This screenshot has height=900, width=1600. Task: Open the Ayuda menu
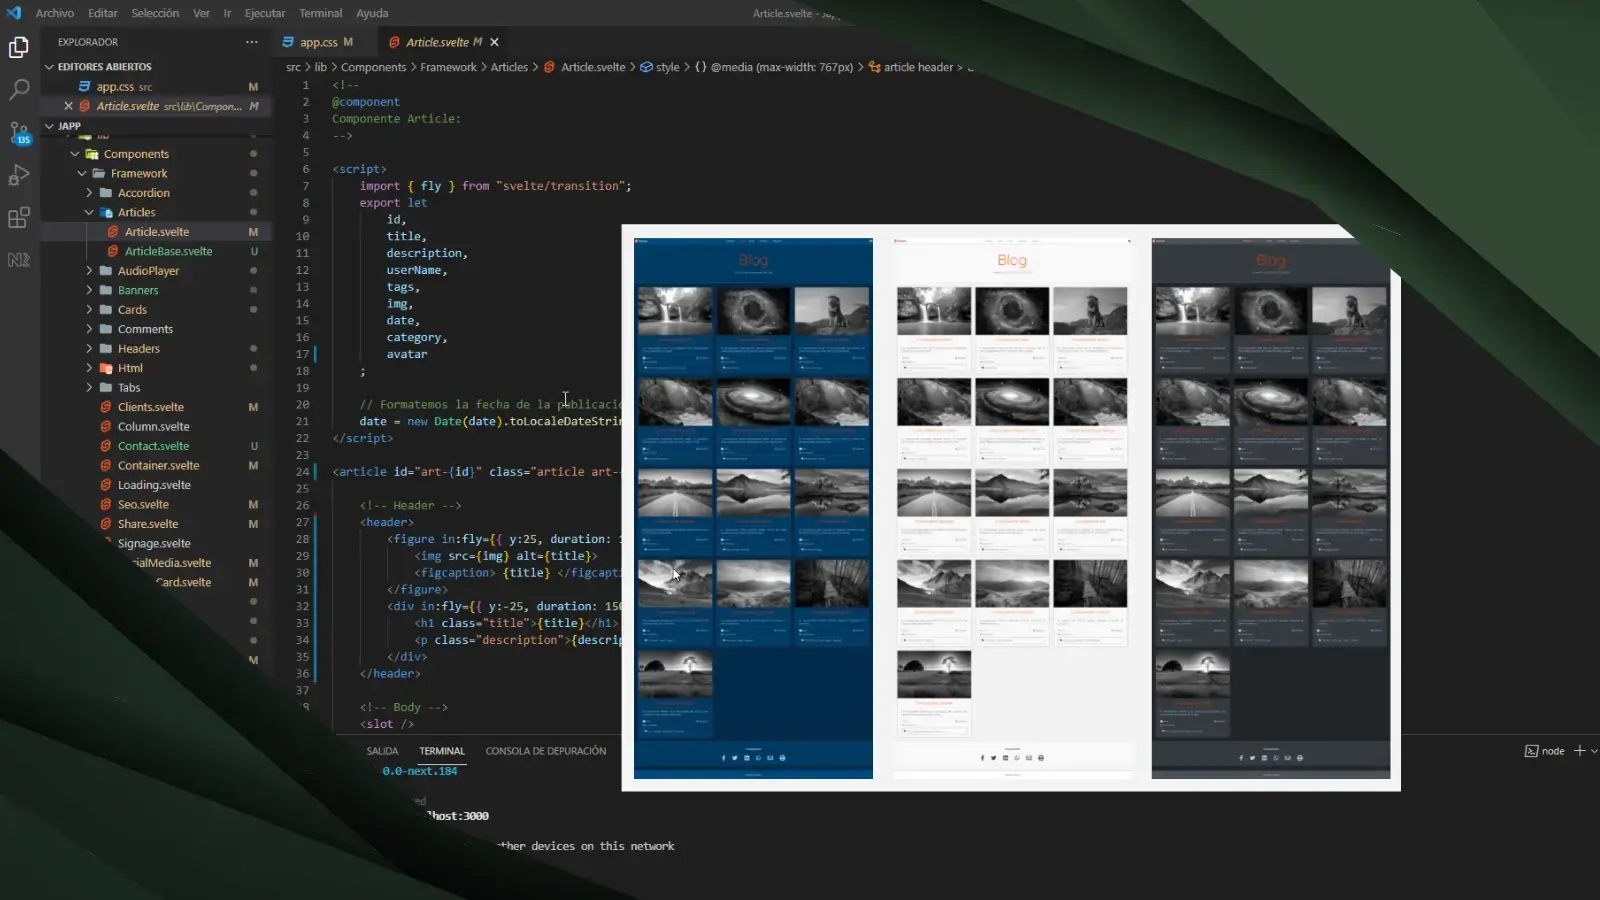(x=372, y=13)
